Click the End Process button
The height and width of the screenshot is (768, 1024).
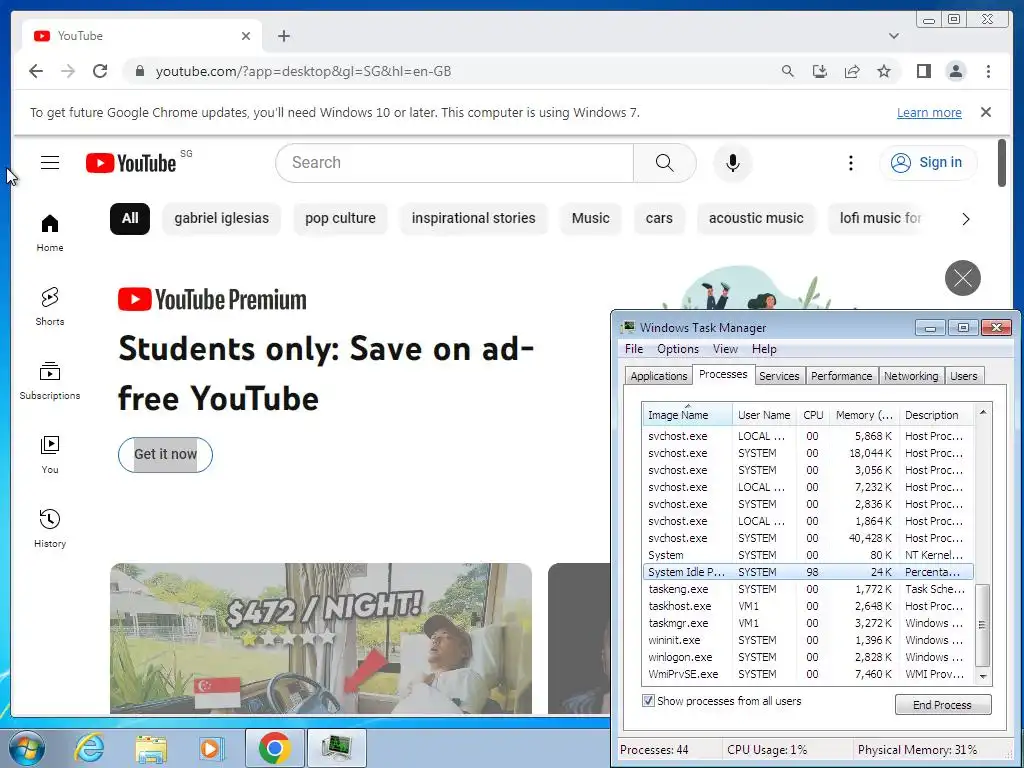point(942,705)
